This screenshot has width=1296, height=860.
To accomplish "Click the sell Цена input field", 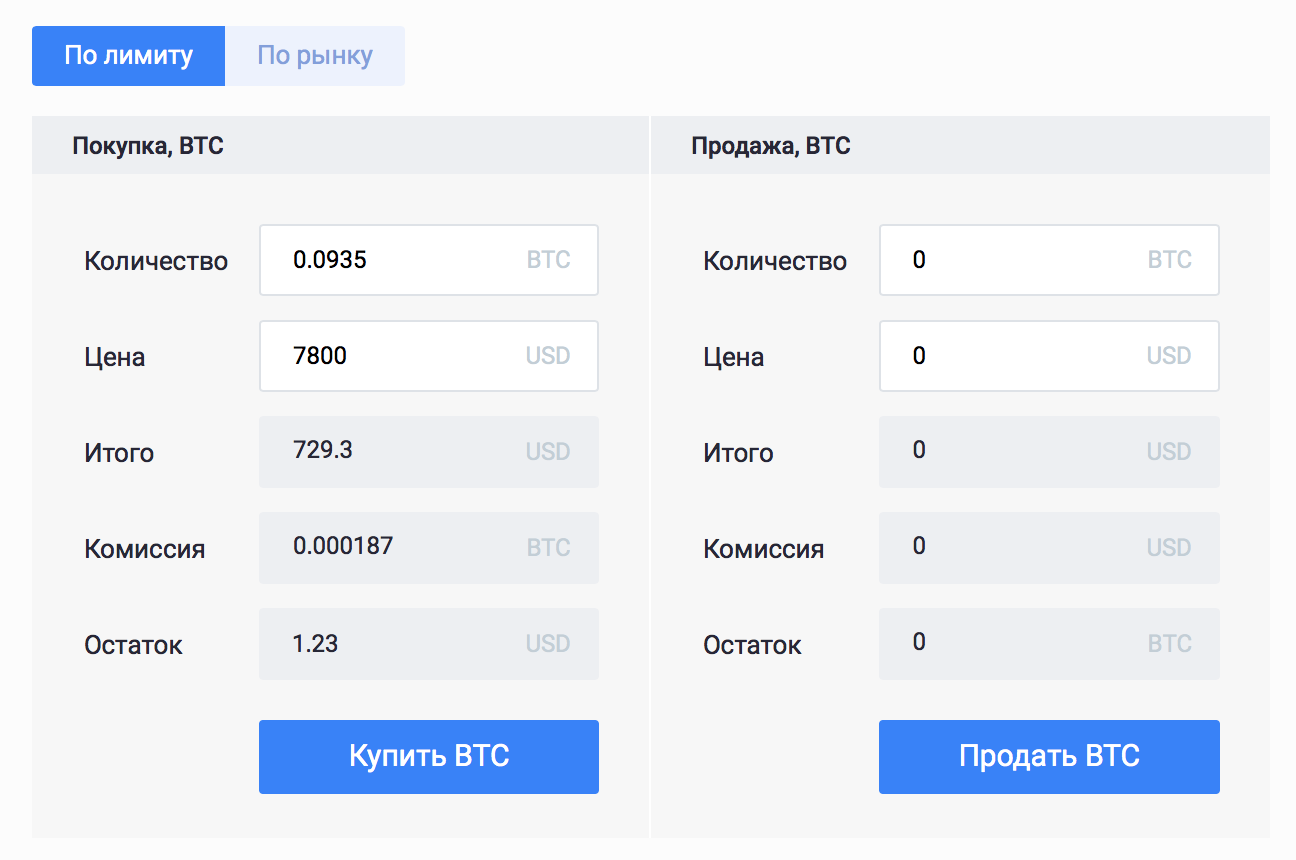I will 1020,356.
